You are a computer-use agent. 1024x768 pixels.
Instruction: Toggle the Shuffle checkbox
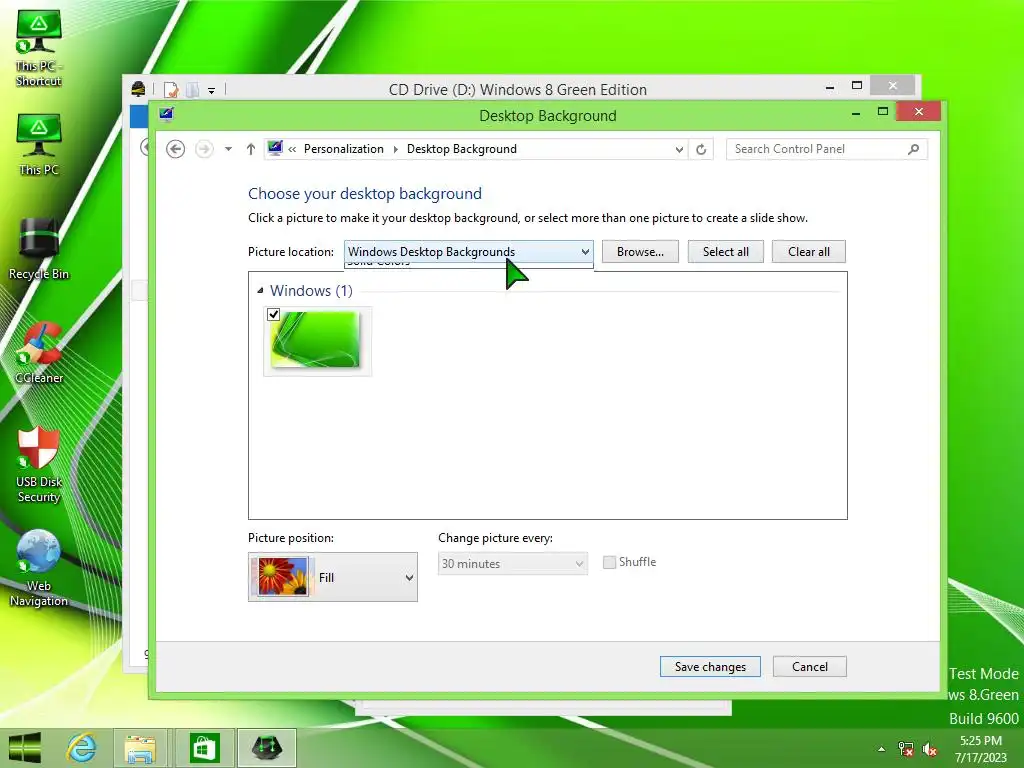click(x=609, y=562)
